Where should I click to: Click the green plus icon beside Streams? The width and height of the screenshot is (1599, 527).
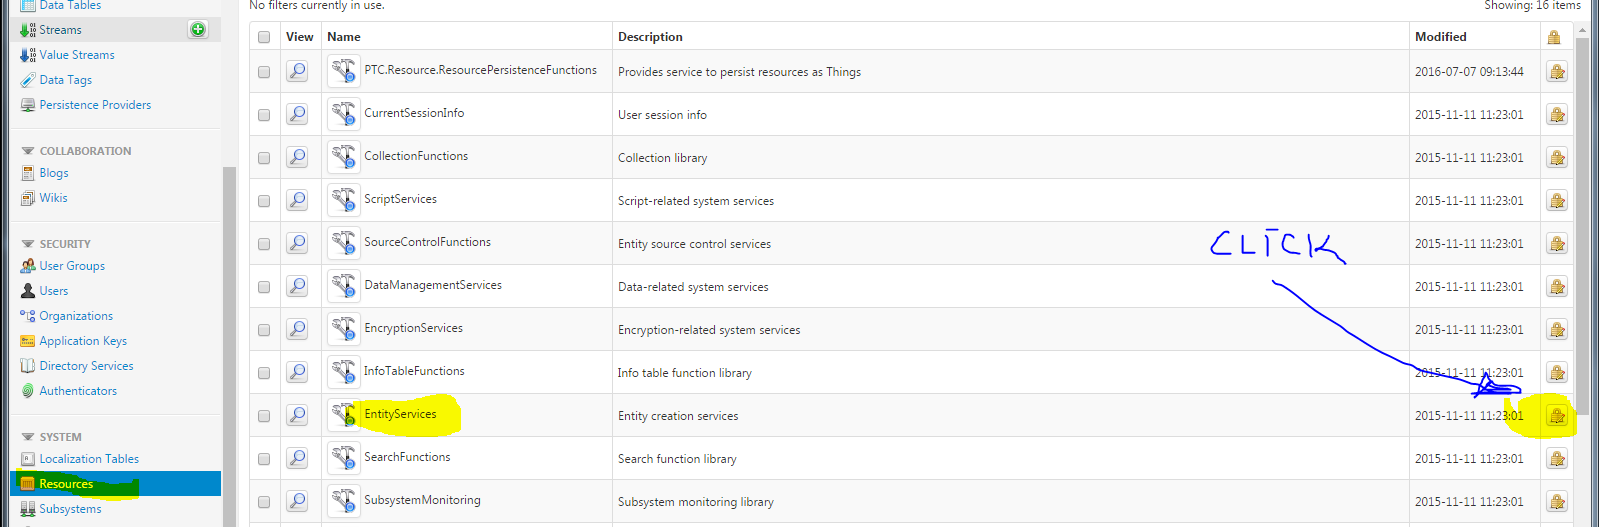tap(198, 29)
